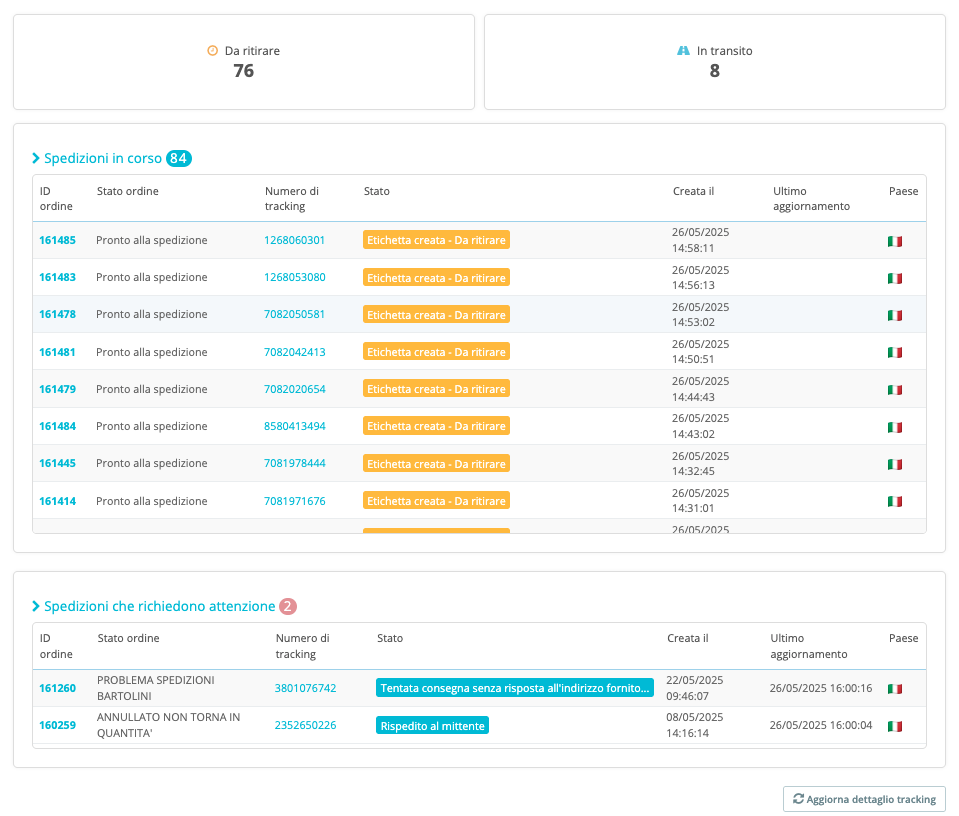Click Italy flag in order 161479 row

[895, 390]
